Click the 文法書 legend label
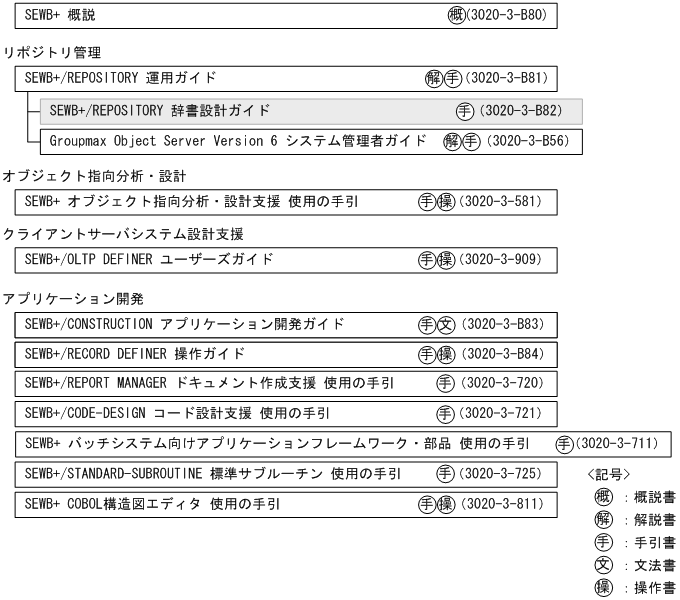Screen dimensions: 680x600 [x=655, y=565]
